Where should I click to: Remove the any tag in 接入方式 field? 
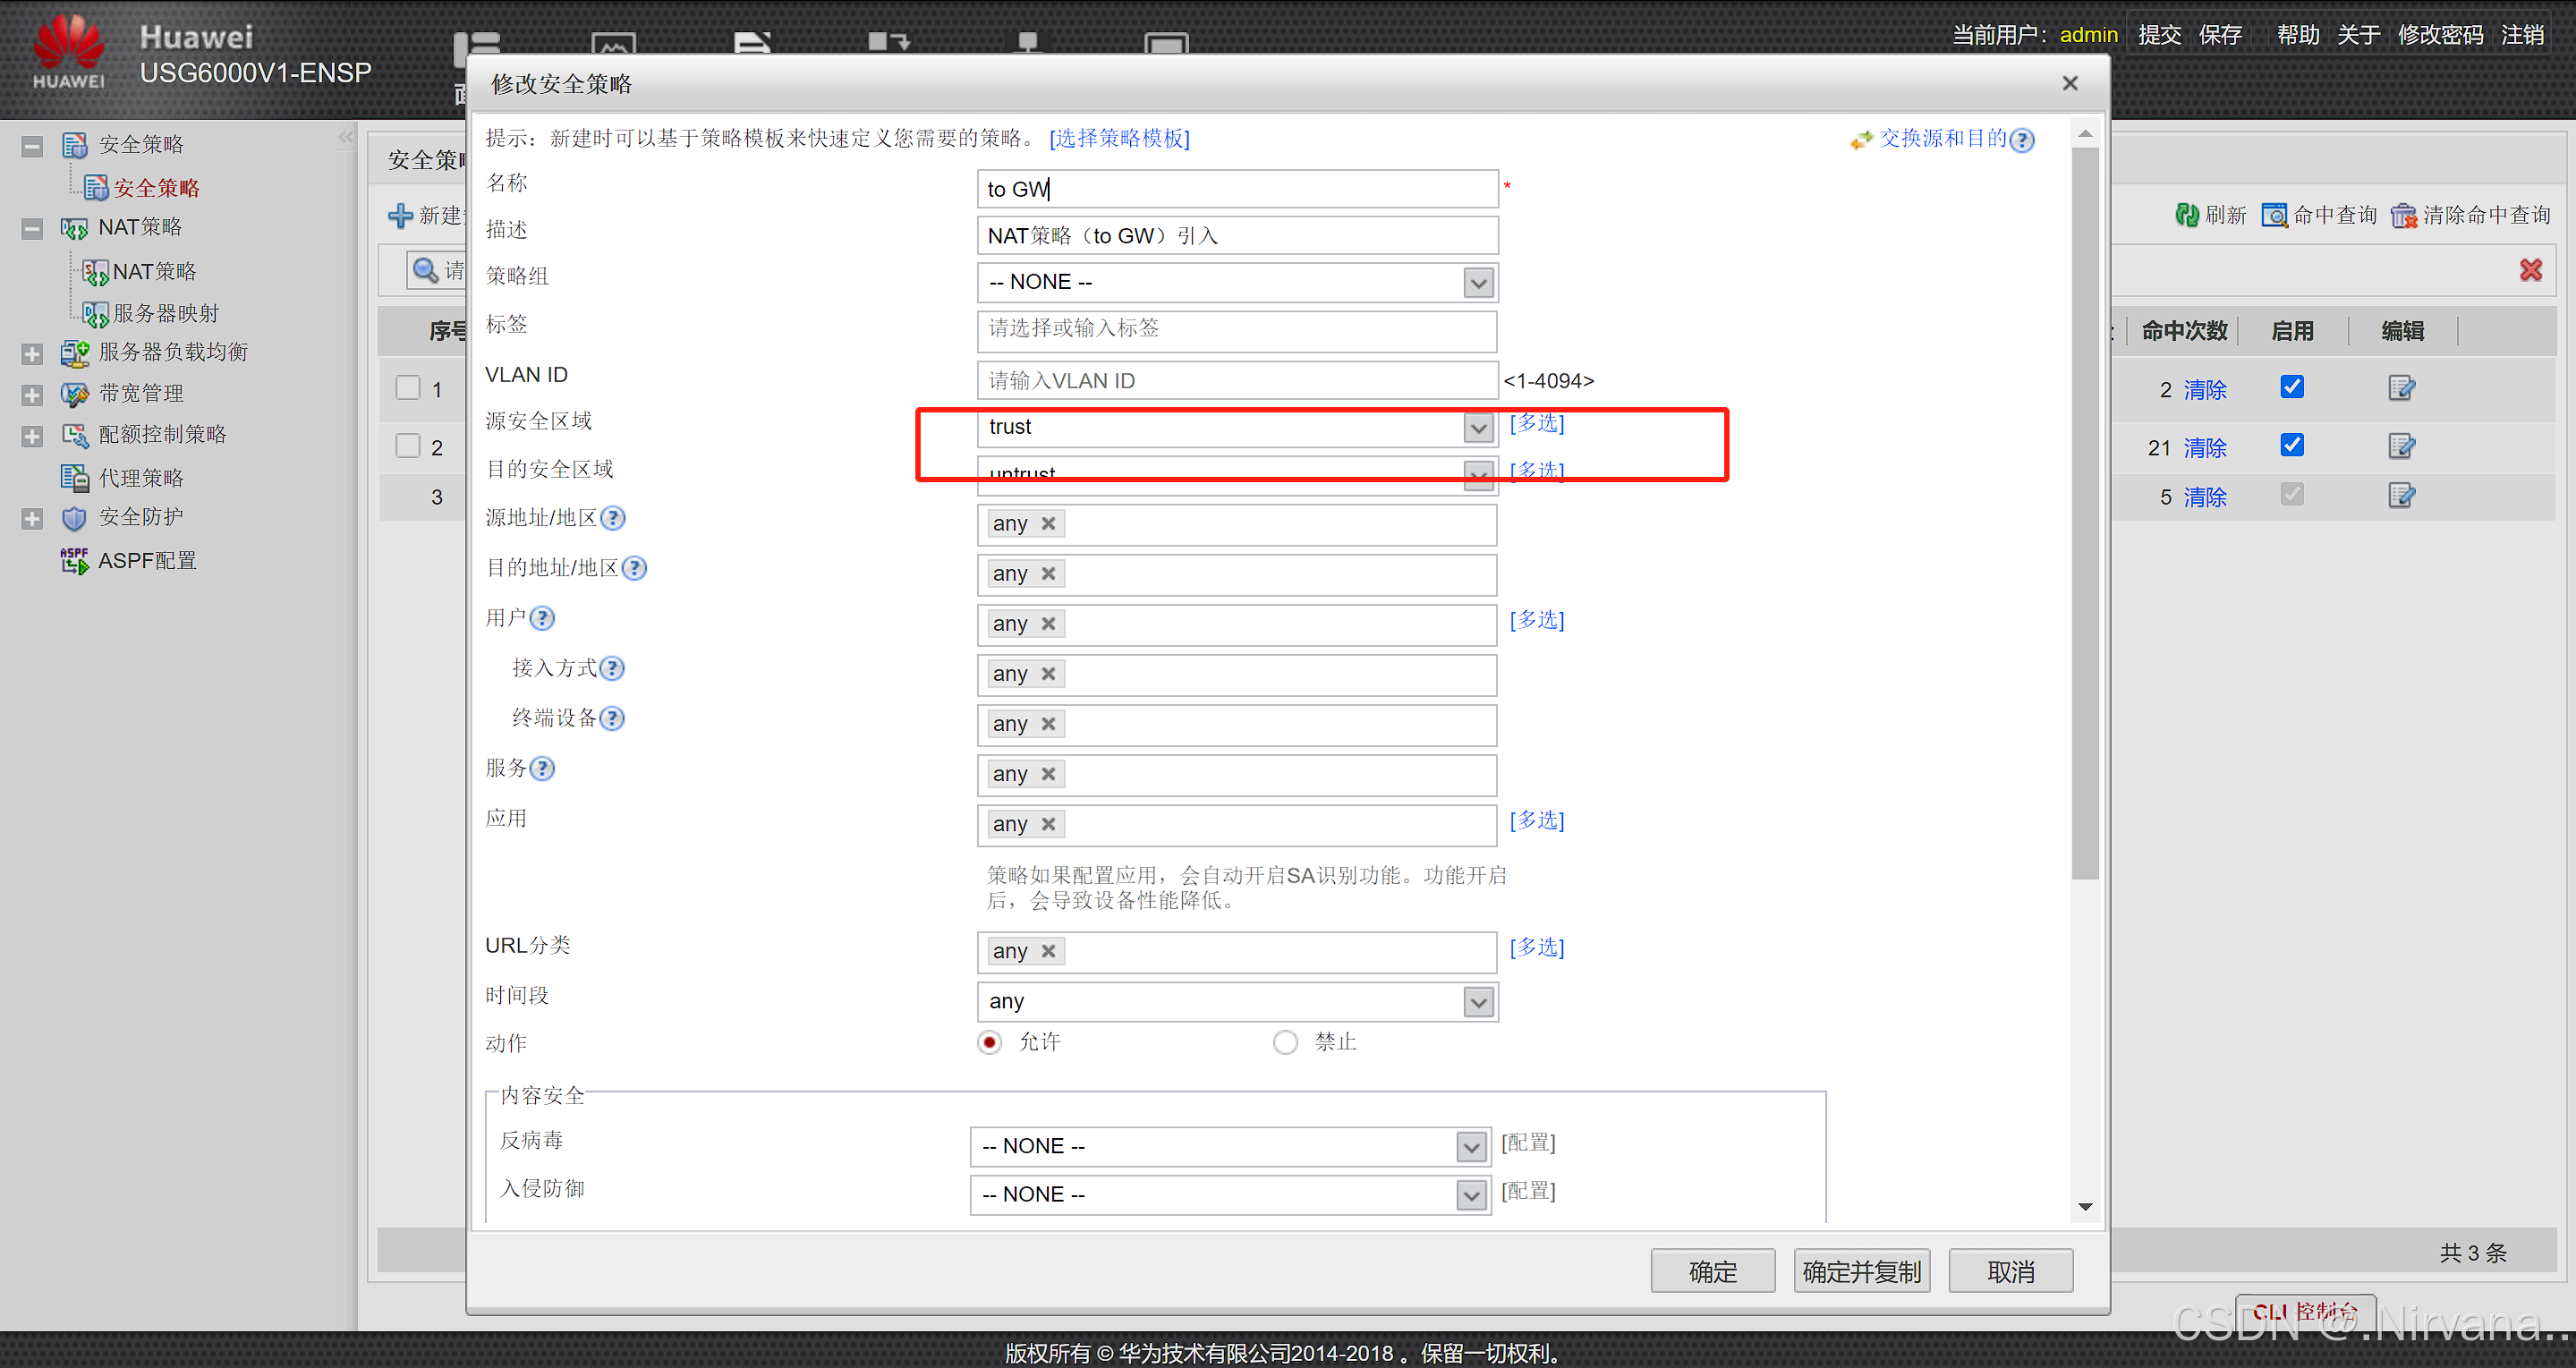tap(1048, 674)
